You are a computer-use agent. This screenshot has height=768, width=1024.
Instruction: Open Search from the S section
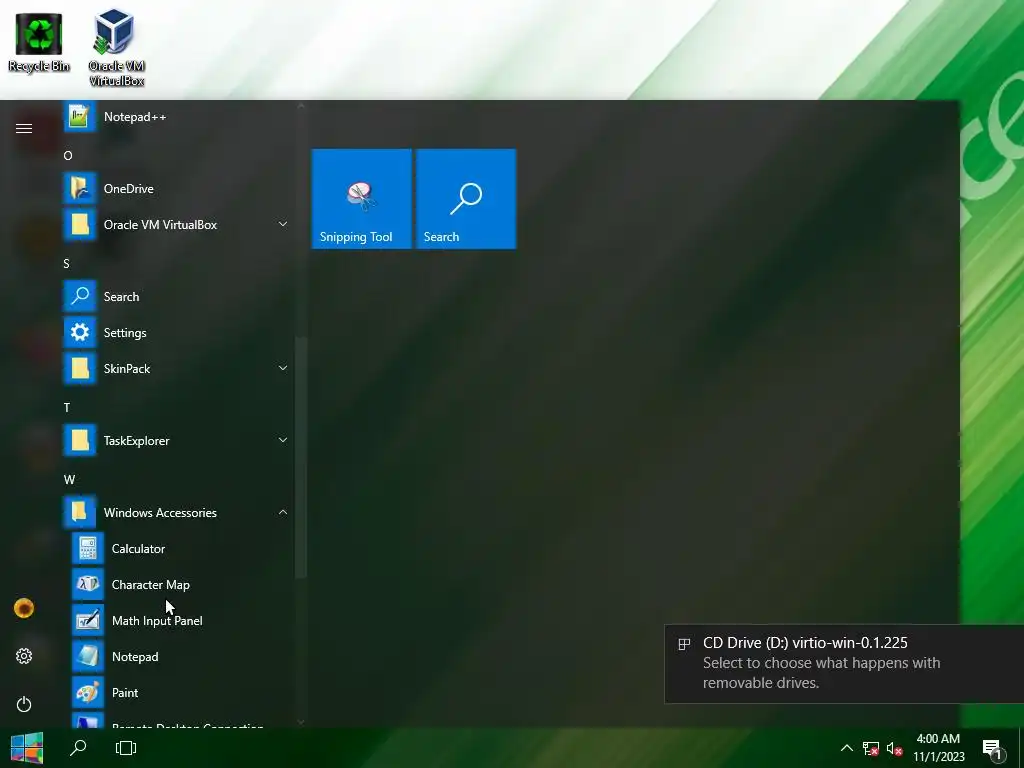[x=176, y=296]
